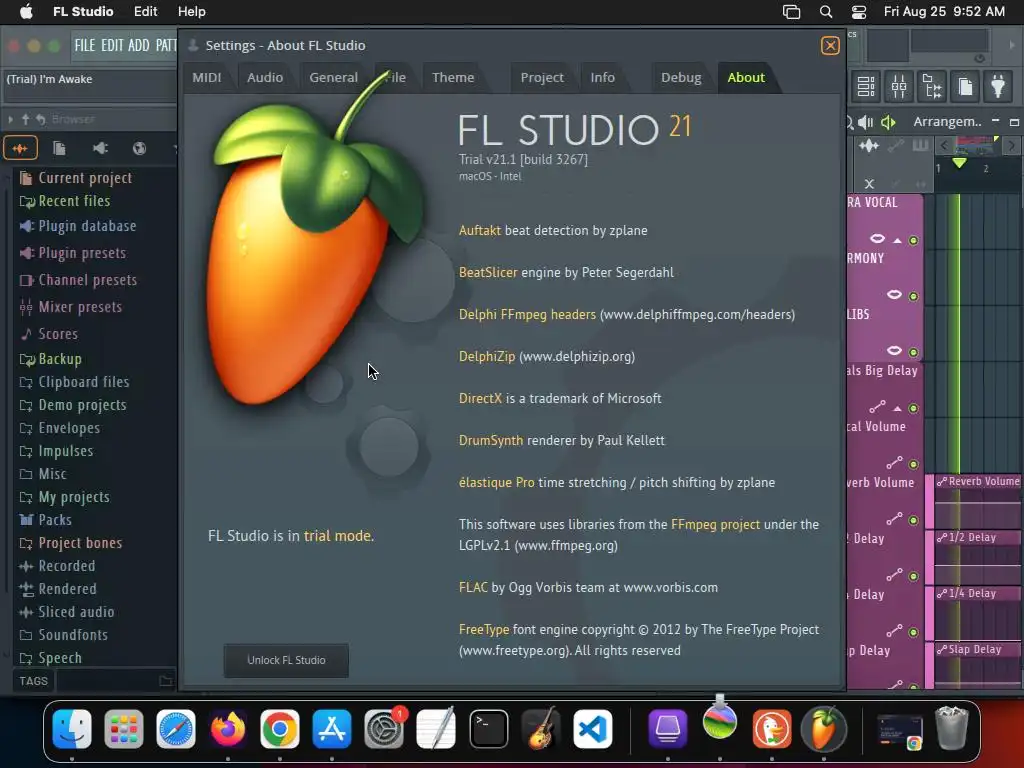Open the Plugin picker plug icon
1024x768 pixels.
pos(998,86)
